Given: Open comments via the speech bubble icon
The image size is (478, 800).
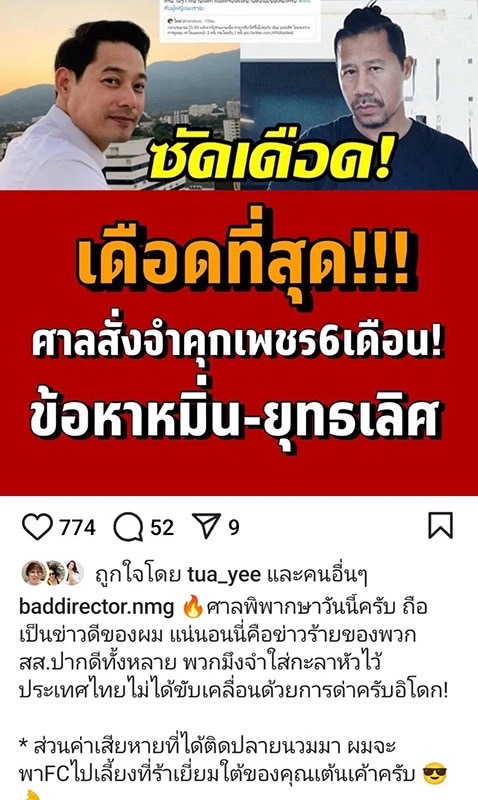Looking at the screenshot, I should pos(128,527).
